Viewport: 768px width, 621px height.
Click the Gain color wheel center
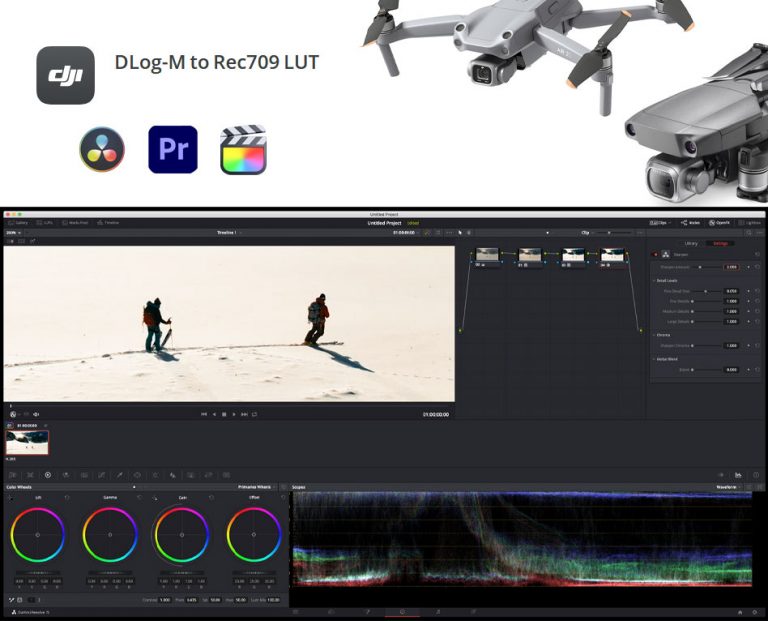coord(182,535)
